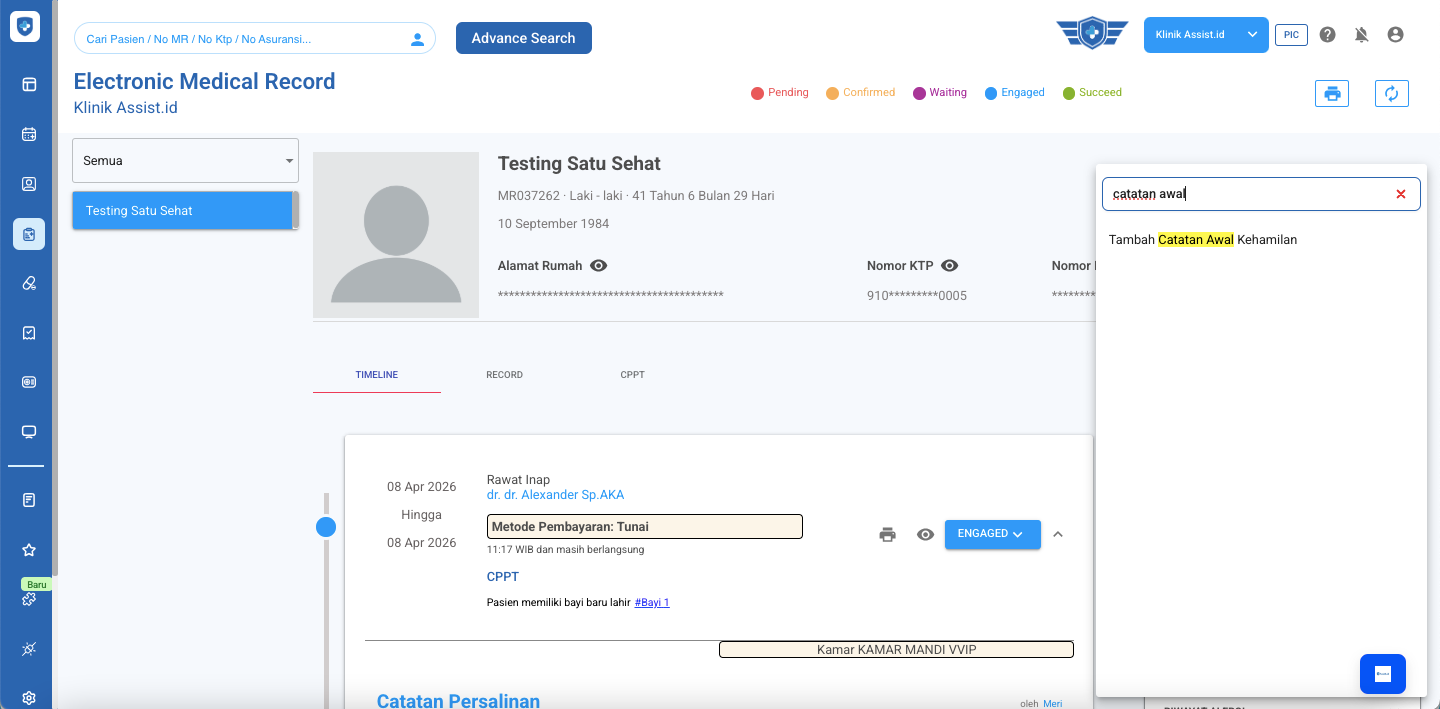Collapse the visit card chevron
This screenshot has height=709, width=1440.
pyautogui.click(x=1058, y=534)
